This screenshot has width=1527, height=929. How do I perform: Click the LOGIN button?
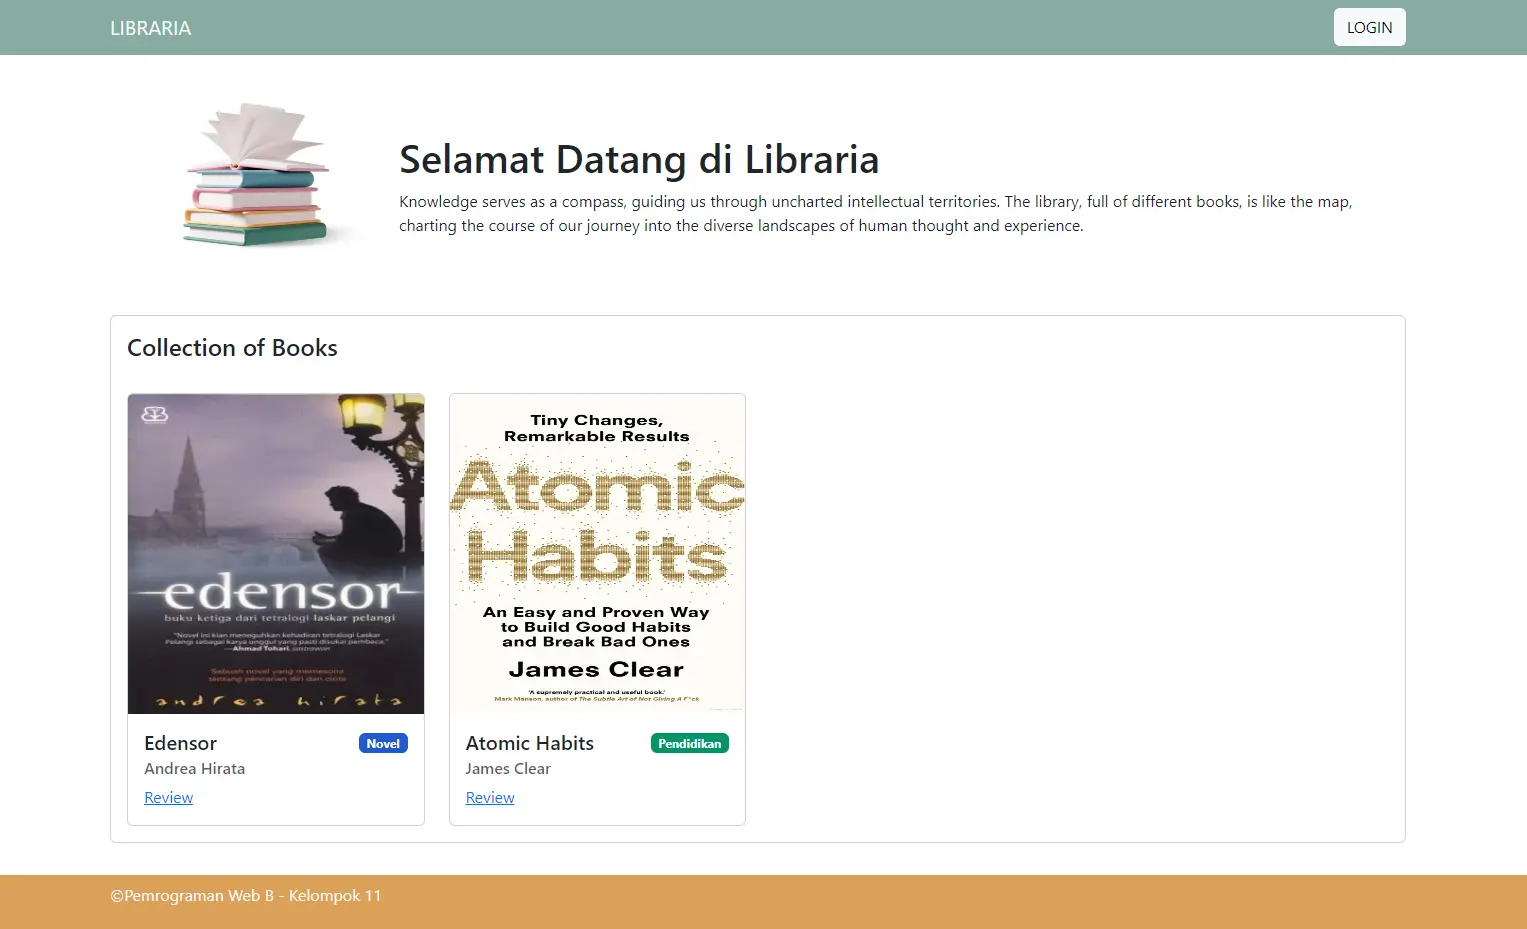1369,27
